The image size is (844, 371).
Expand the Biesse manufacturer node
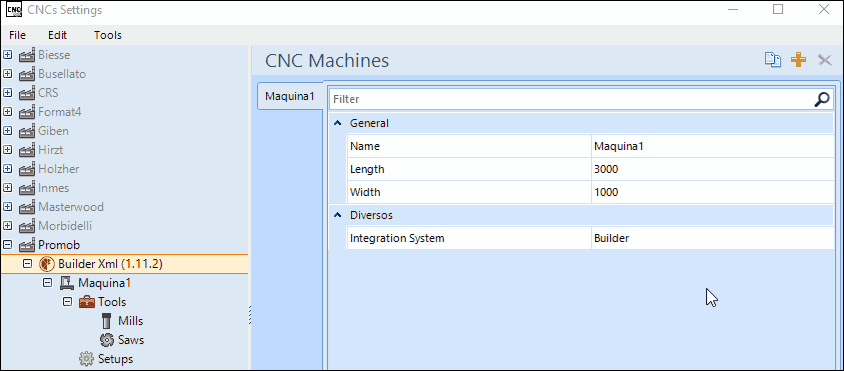[x=8, y=54]
